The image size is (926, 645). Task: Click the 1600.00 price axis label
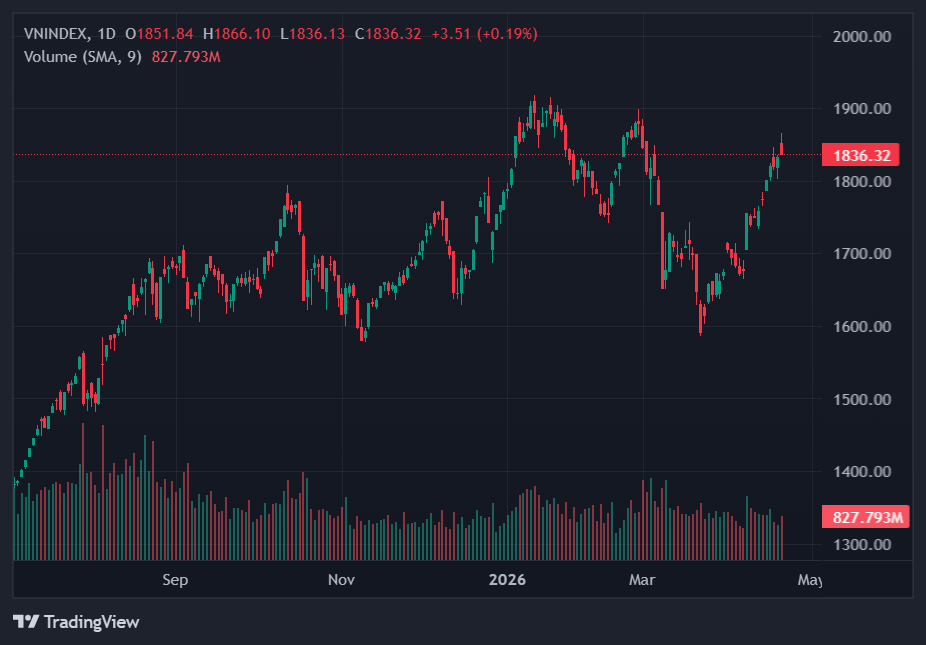coord(861,327)
